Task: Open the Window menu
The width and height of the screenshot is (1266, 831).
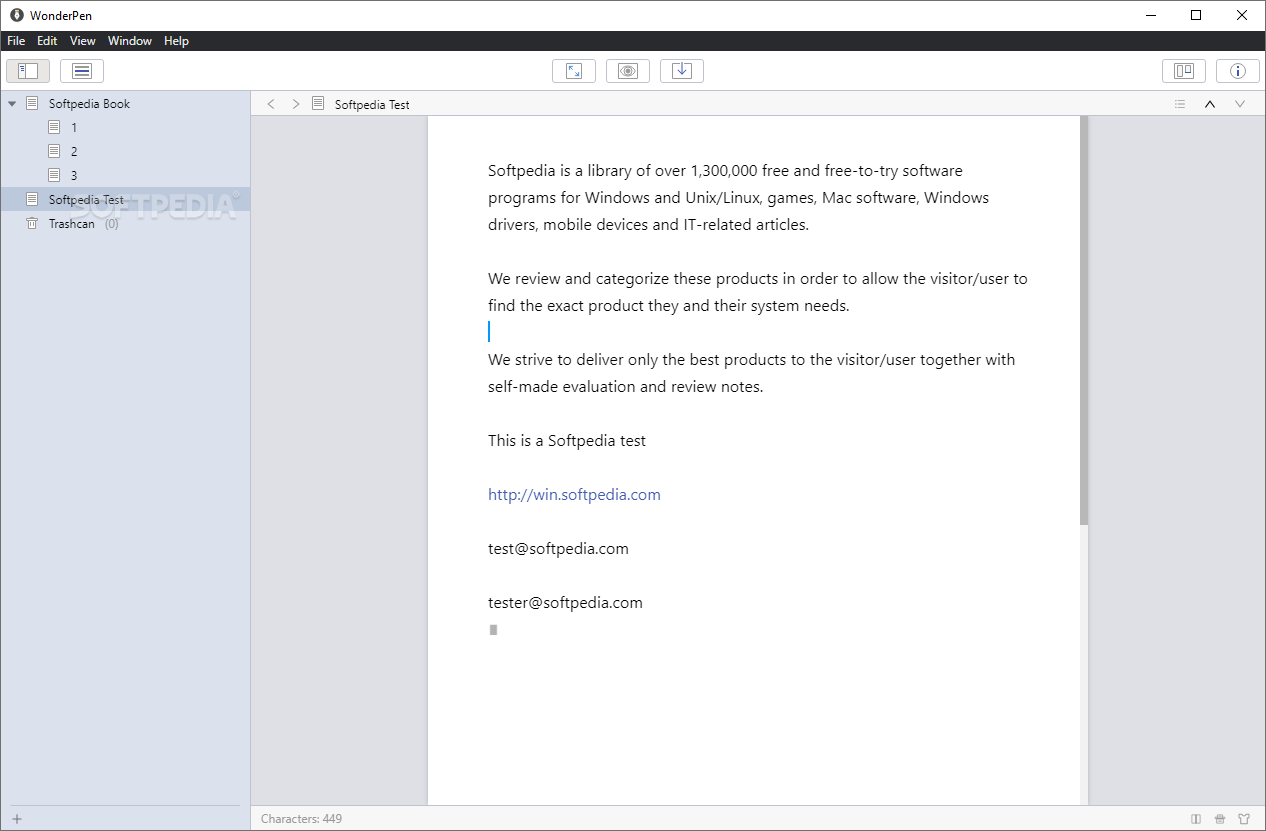Action: (130, 41)
